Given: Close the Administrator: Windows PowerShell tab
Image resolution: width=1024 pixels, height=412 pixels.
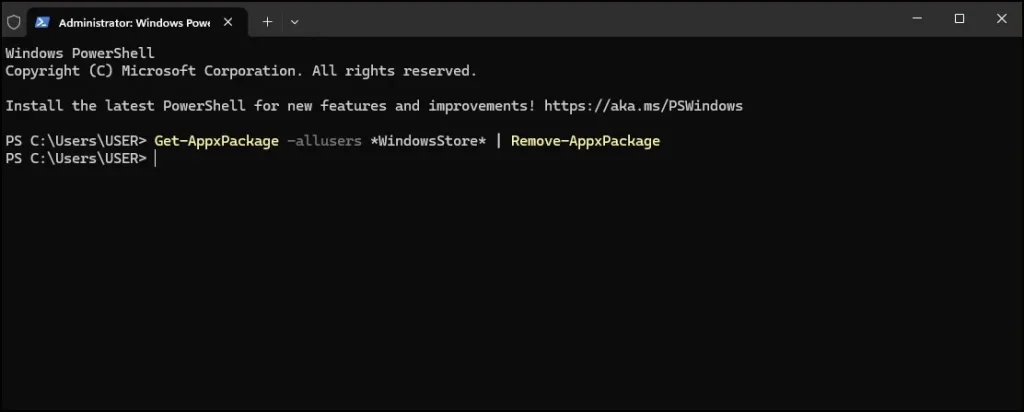Looking at the screenshot, I should click(228, 22).
